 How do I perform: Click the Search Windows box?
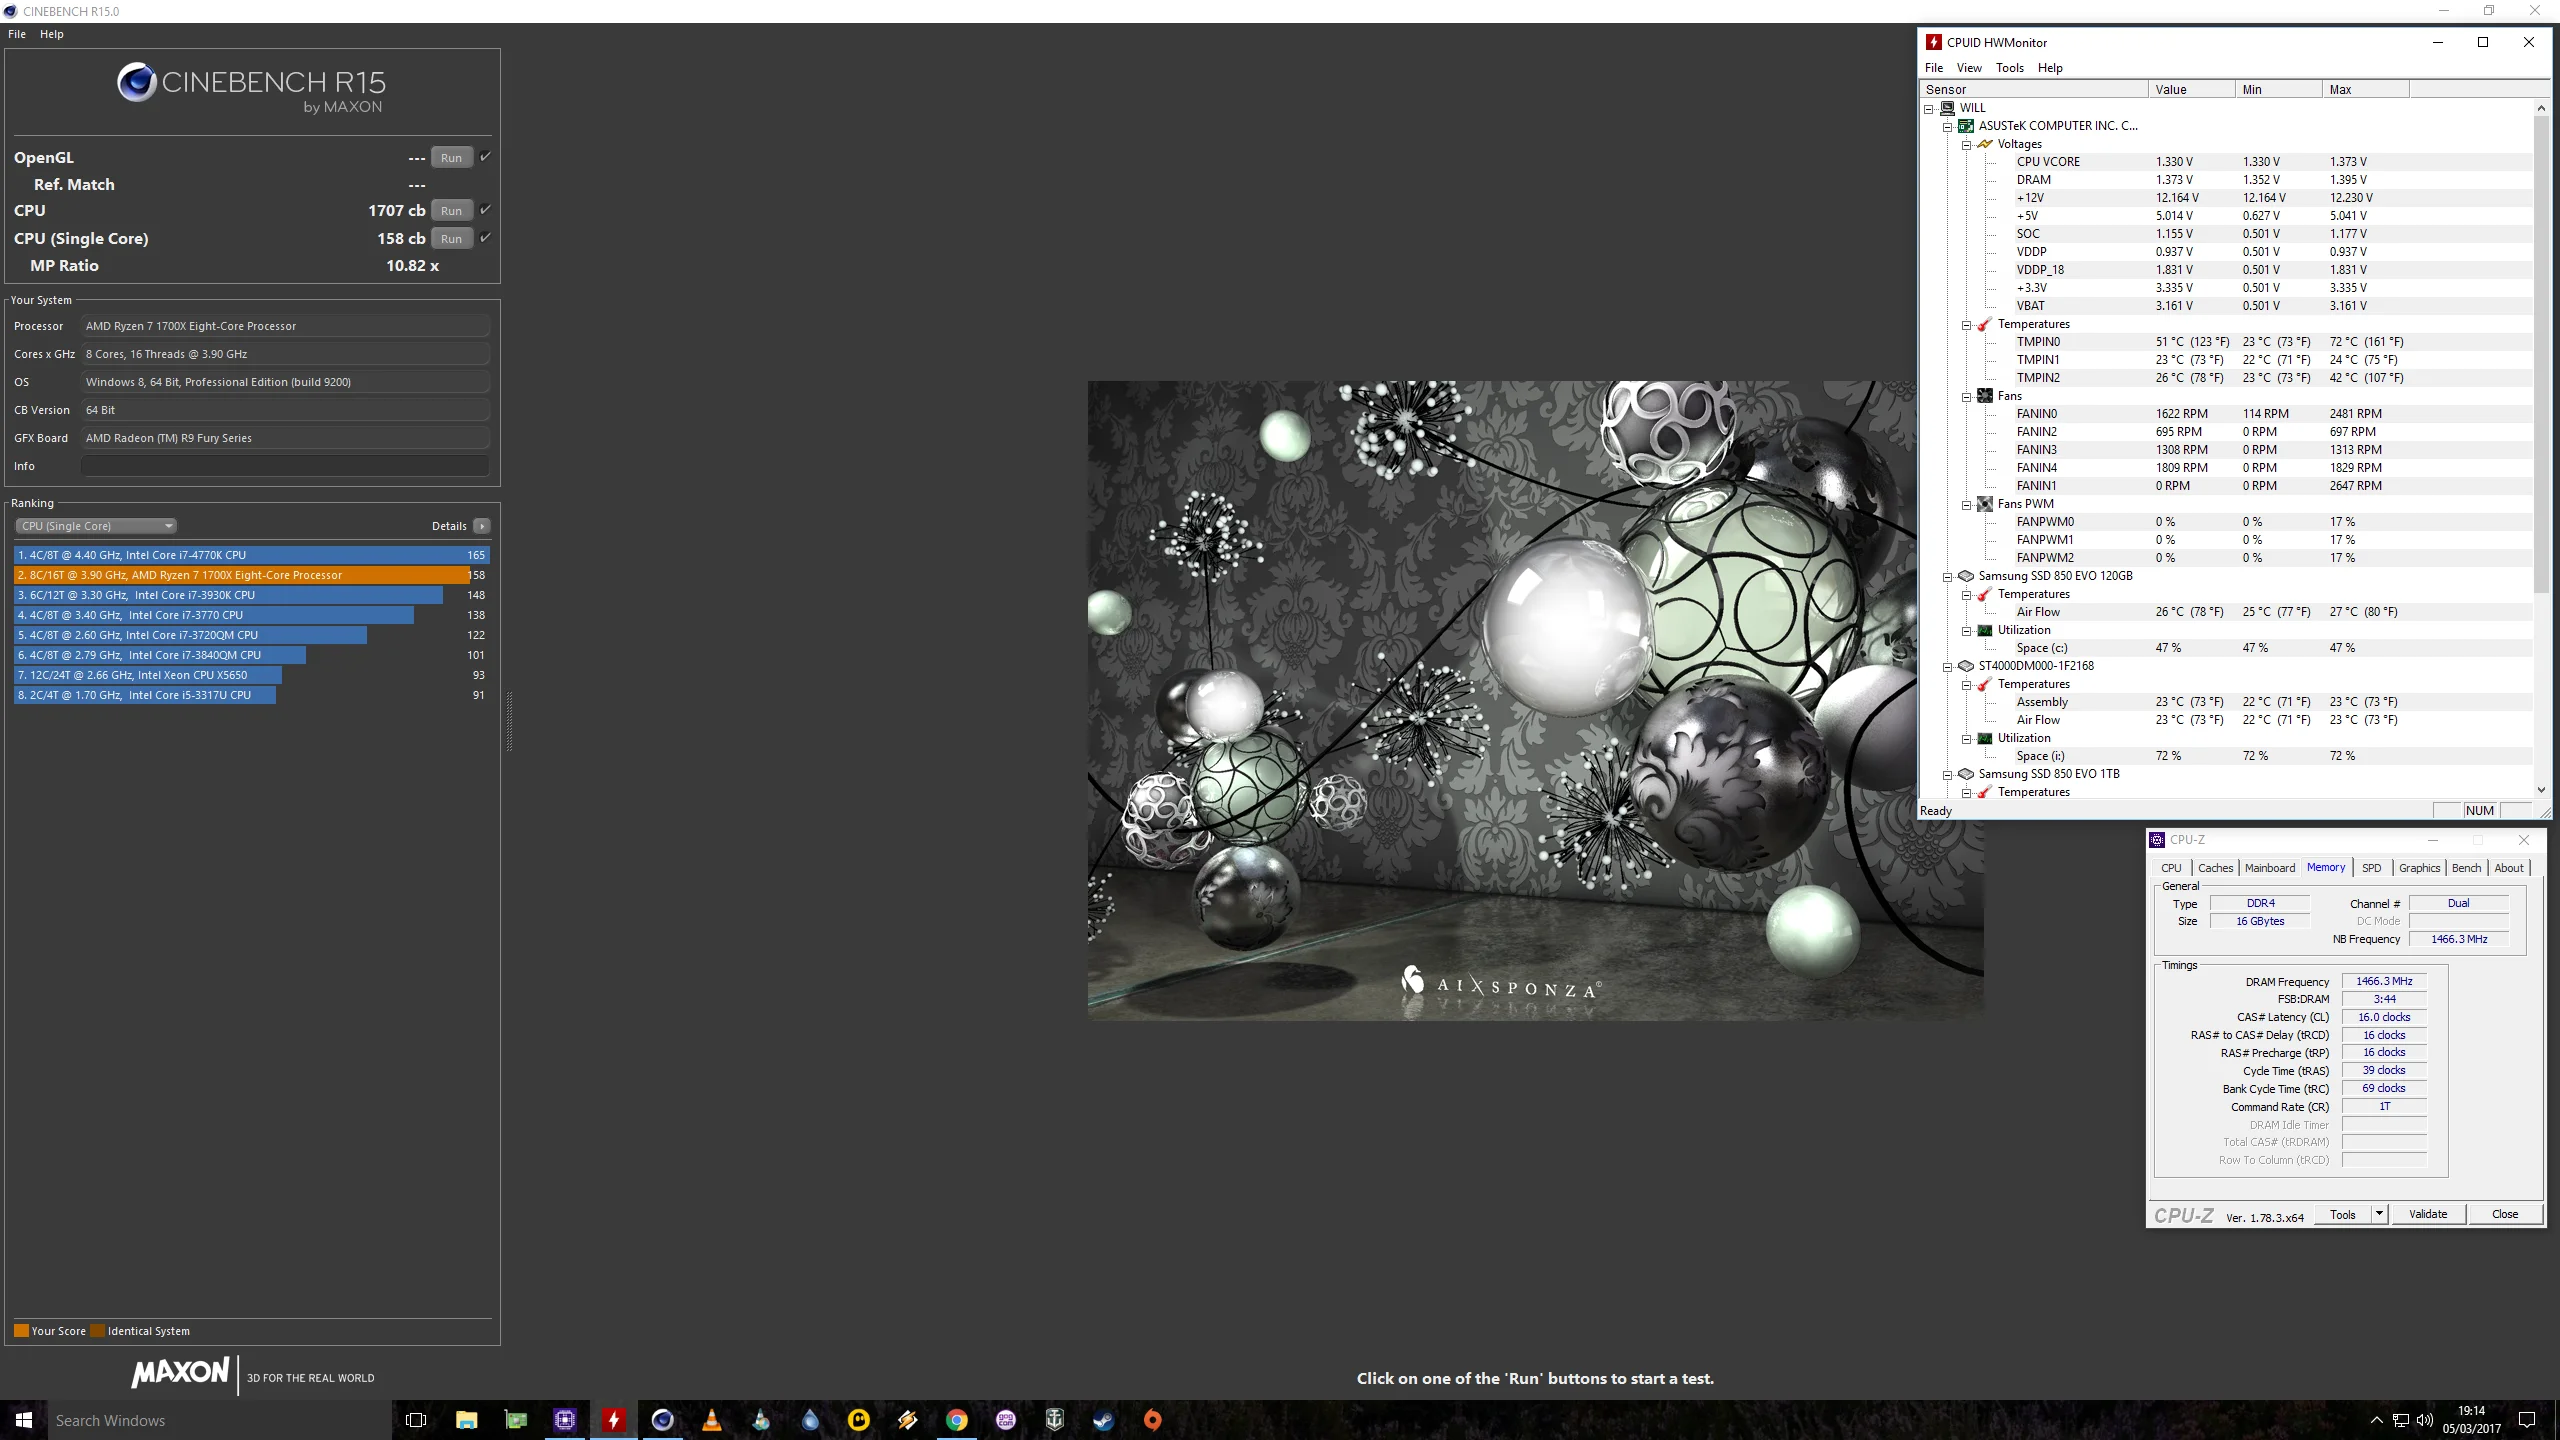(x=220, y=1420)
